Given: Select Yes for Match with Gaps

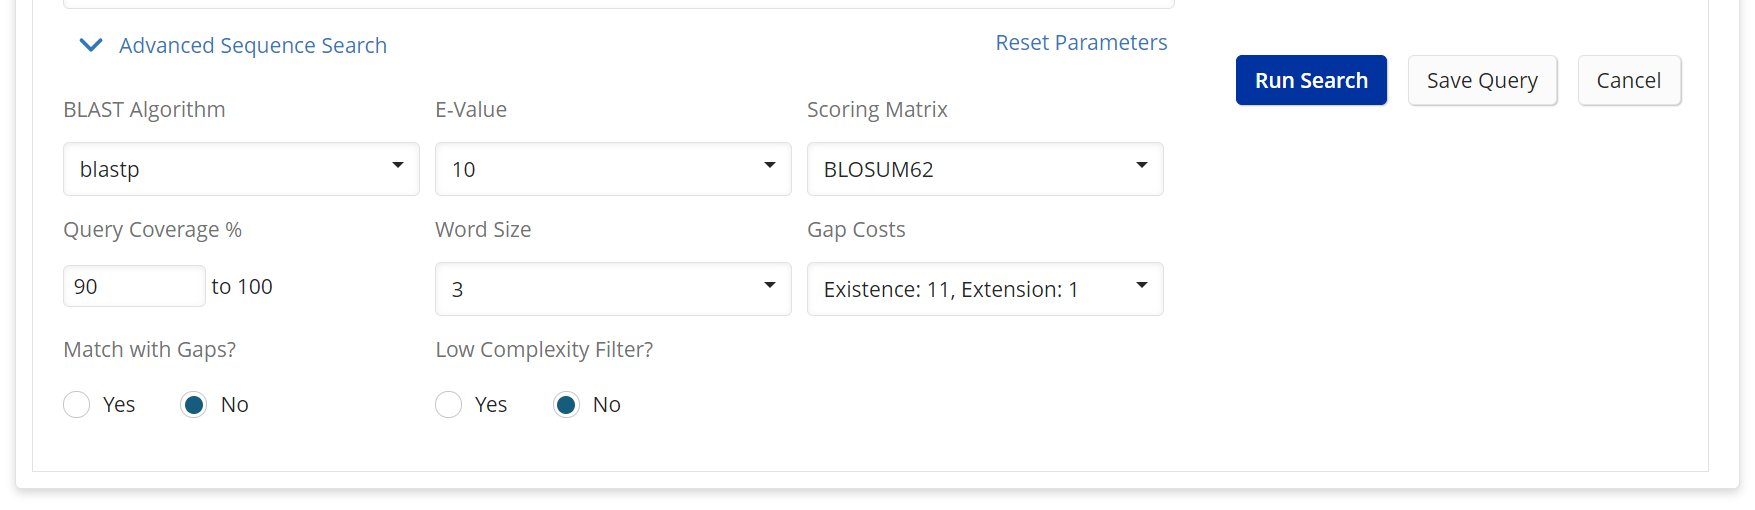Looking at the screenshot, I should pyautogui.click(x=77, y=404).
